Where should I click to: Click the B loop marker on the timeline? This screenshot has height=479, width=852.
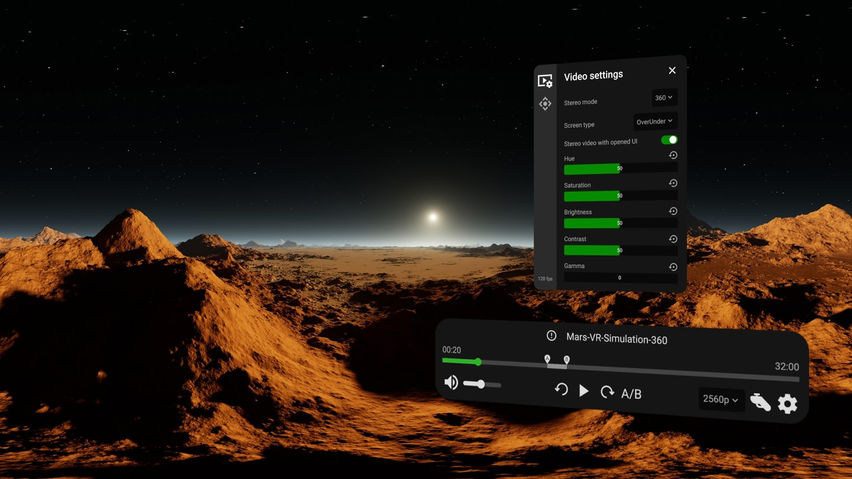tap(567, 360)
